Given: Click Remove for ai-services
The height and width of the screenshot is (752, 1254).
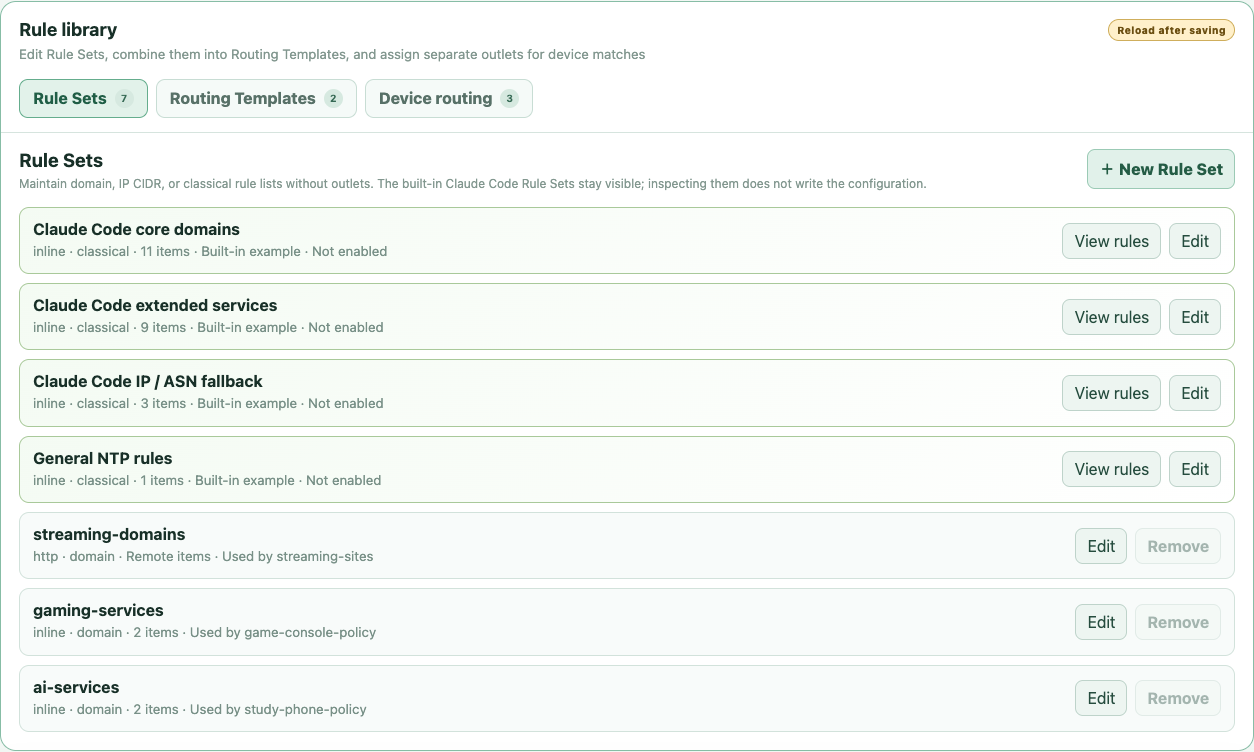Looking at the screenshot, I should (x=1178, y=698).
